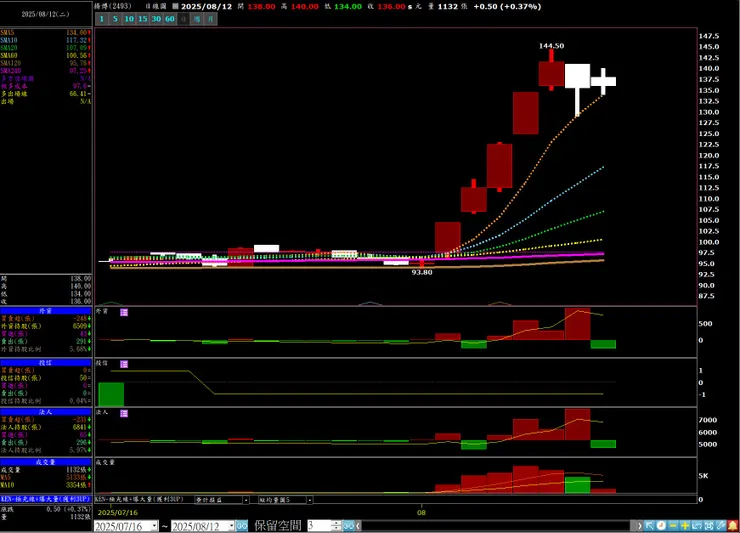
Task: Click the KEN strategy blue header at left
Action: click(x=46, y=499)
